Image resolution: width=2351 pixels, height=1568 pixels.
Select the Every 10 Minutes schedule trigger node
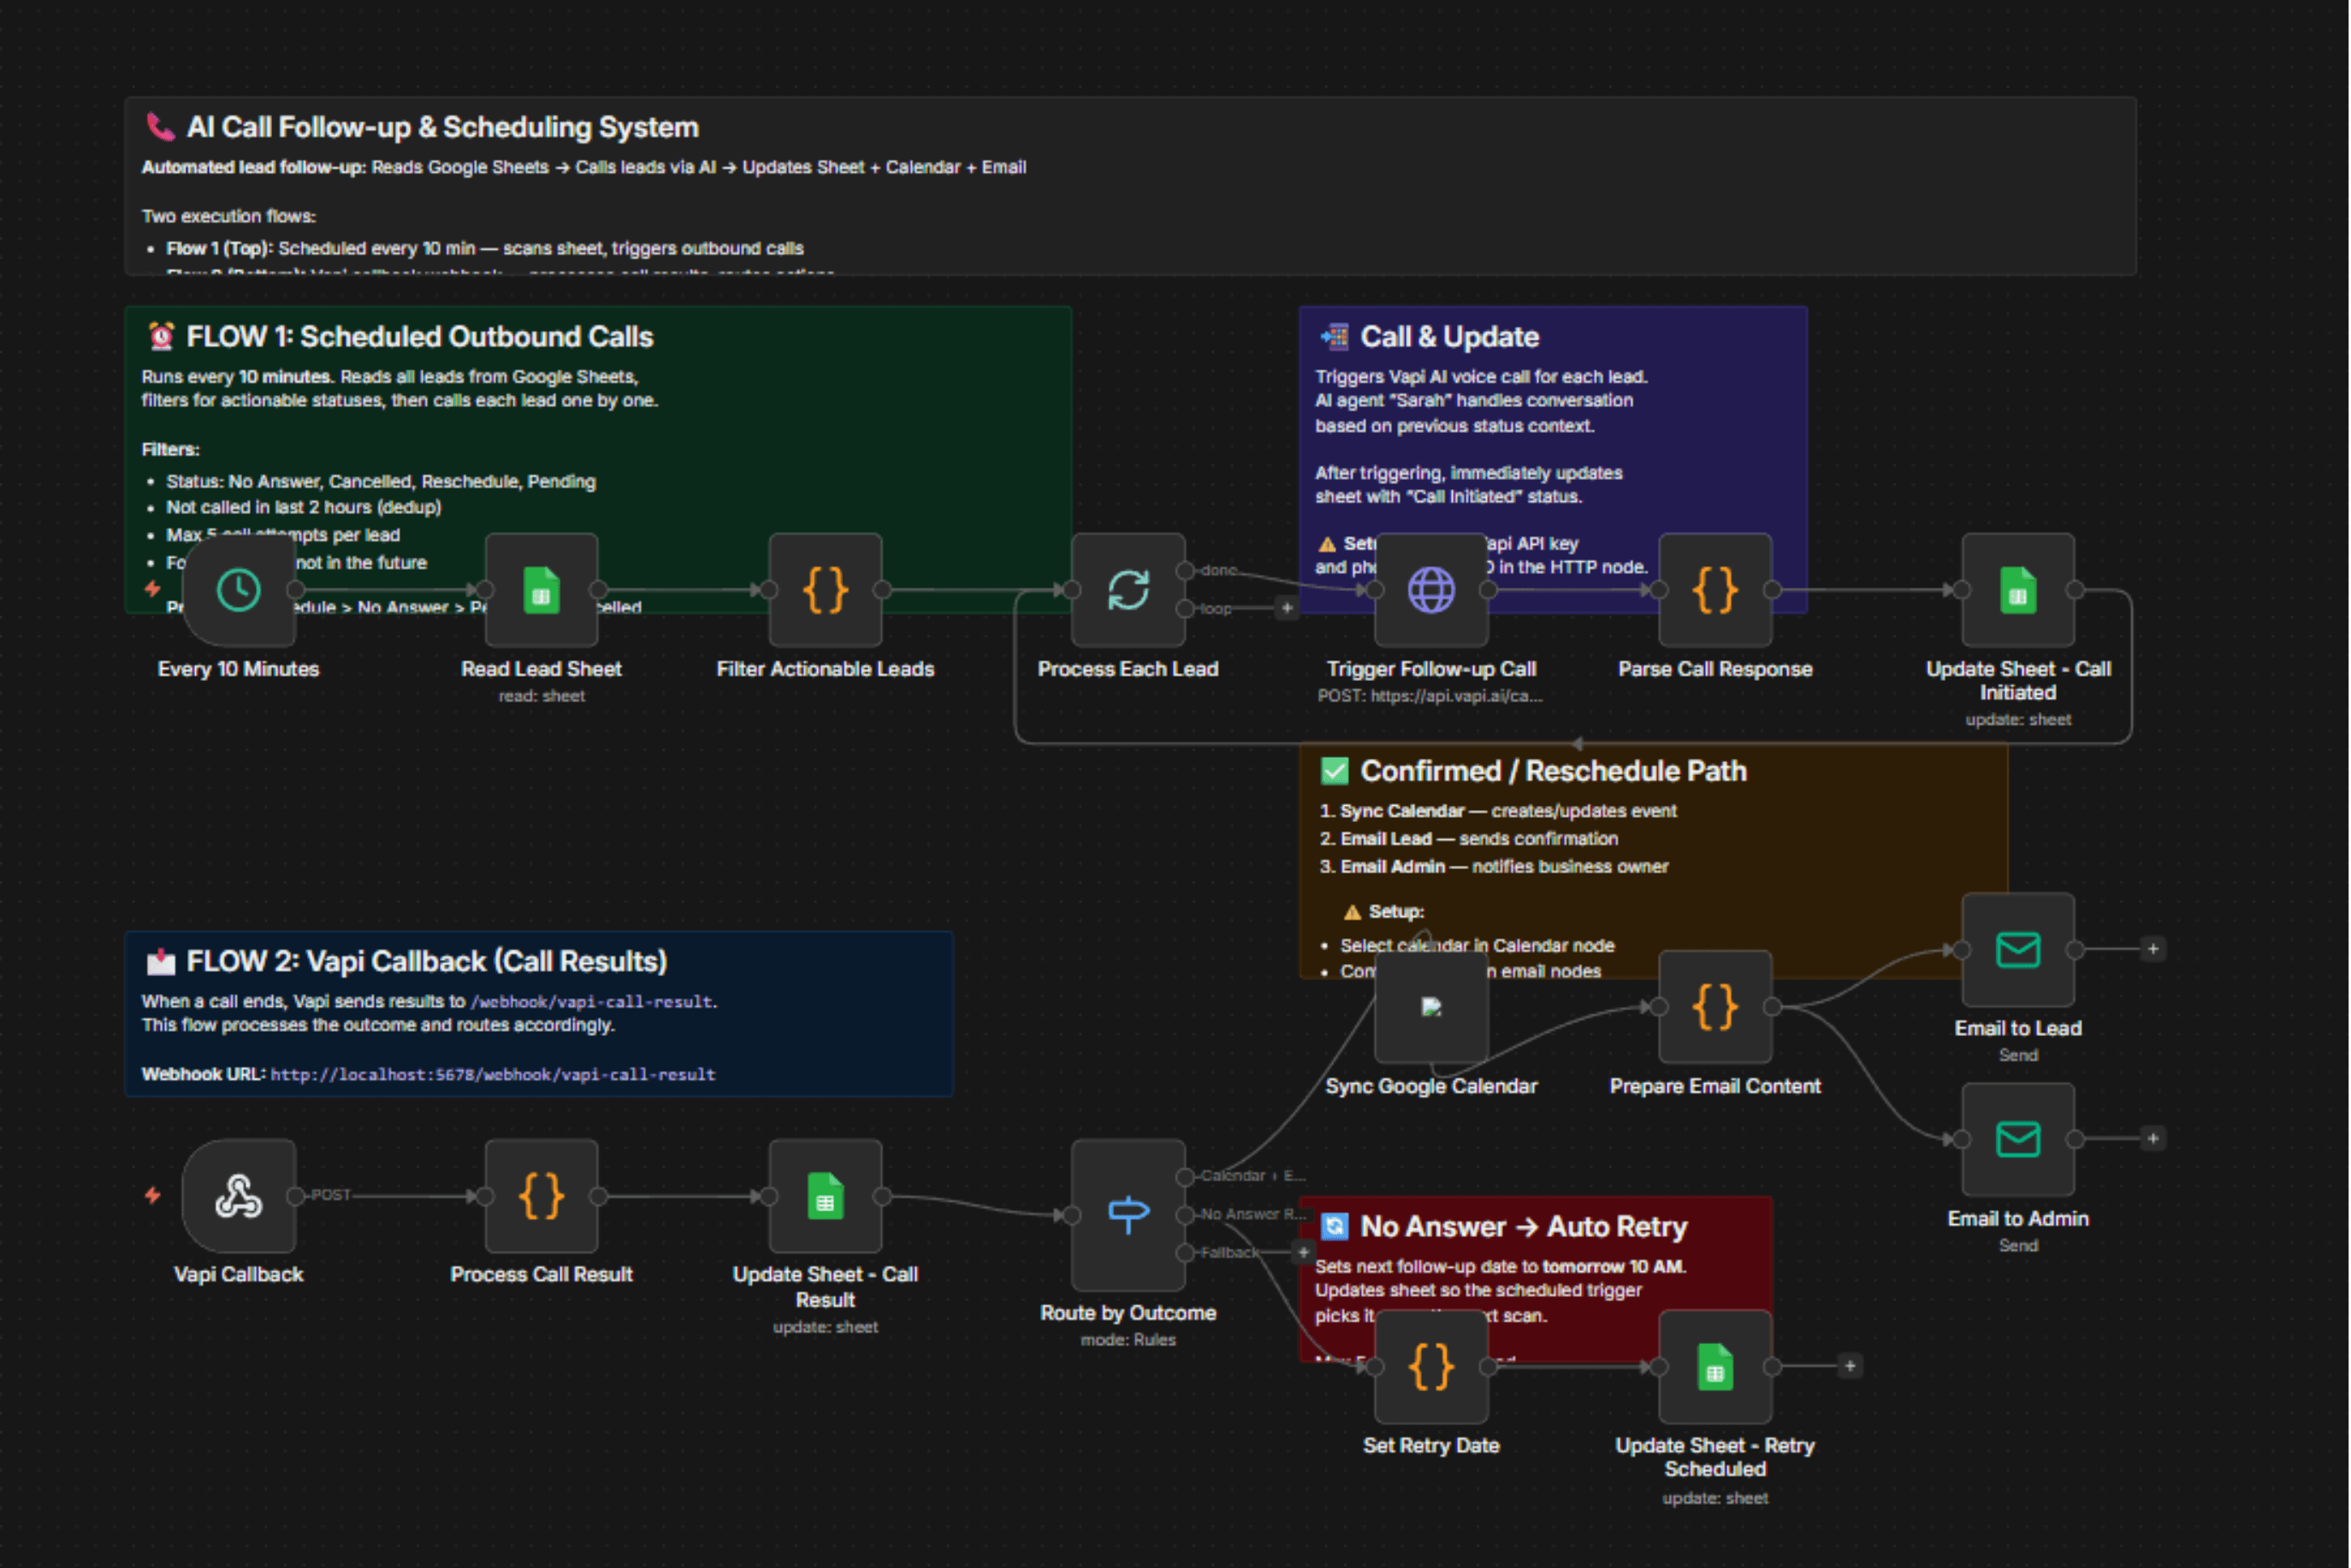[x=239, y=590]
